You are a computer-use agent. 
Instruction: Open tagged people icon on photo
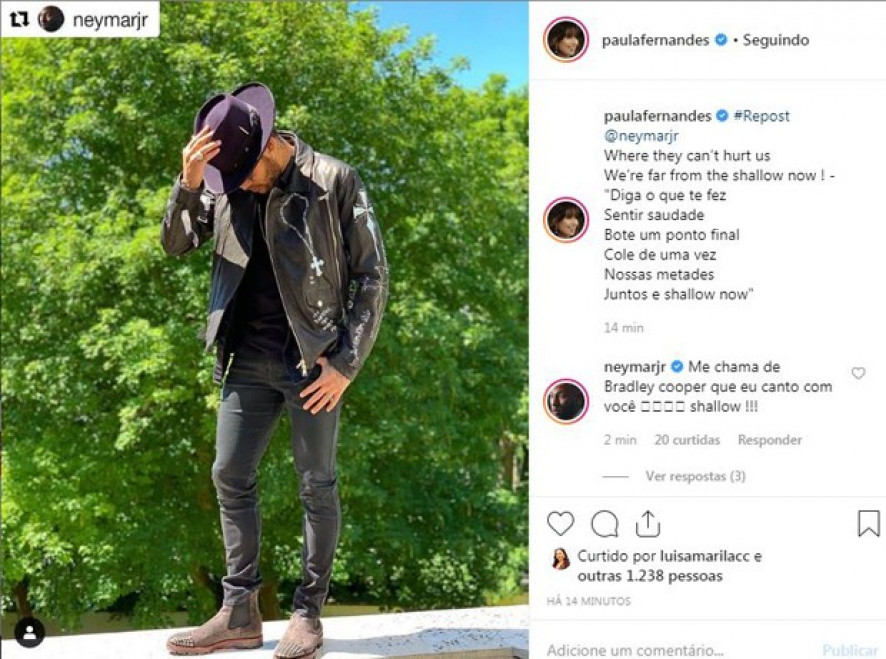tap(29, 632)
